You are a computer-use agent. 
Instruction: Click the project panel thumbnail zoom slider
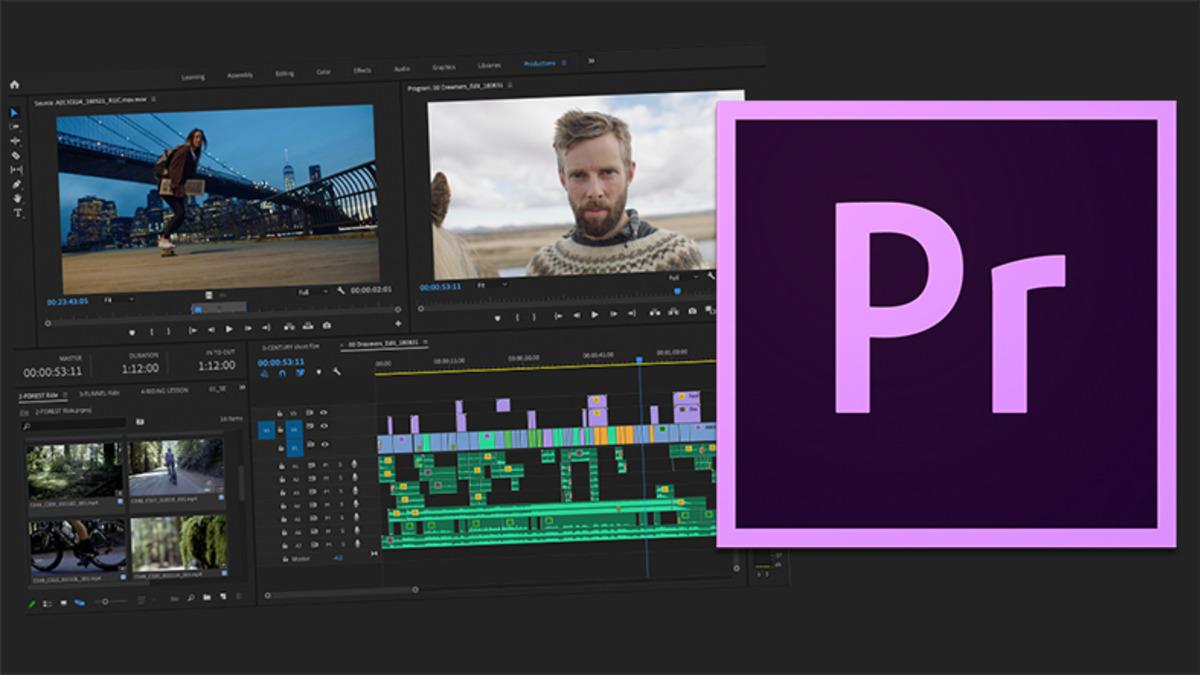(100, 602)
